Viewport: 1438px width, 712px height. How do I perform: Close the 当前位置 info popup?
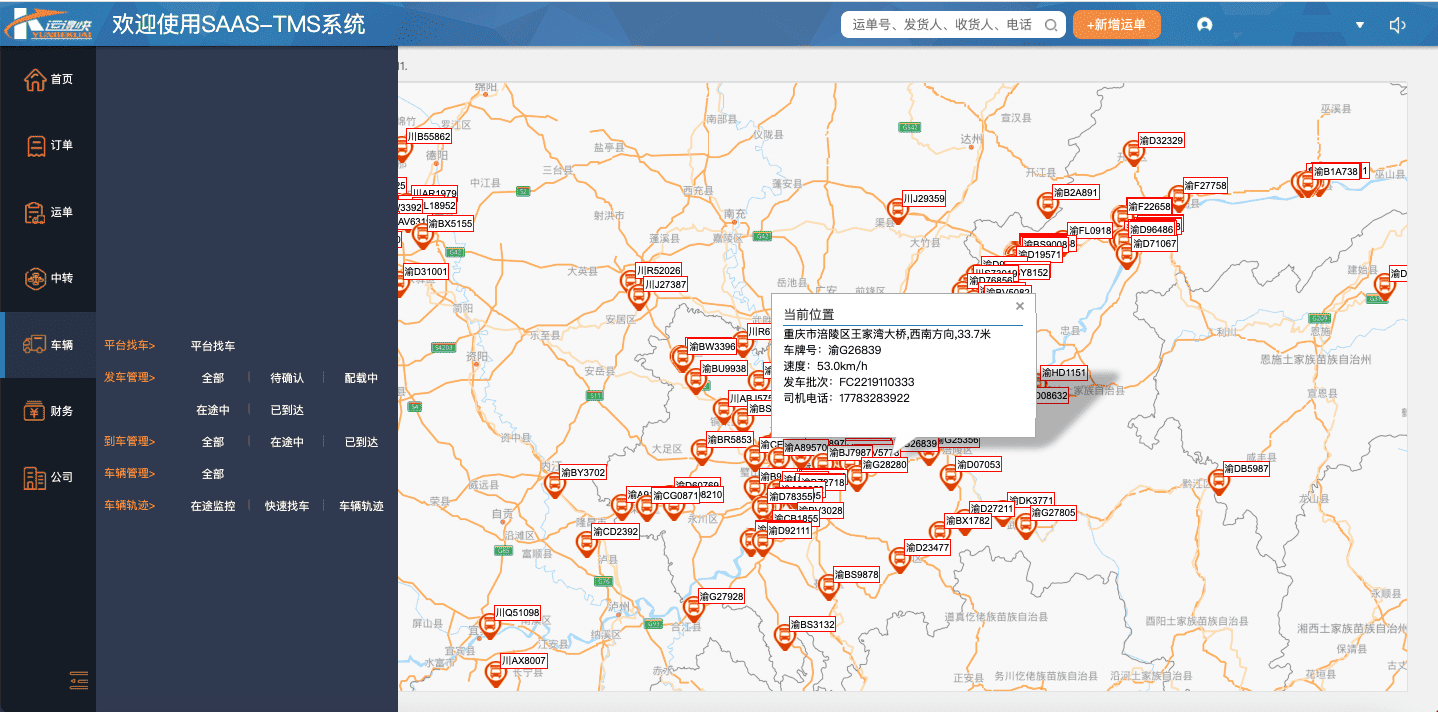click(1020, 306)
